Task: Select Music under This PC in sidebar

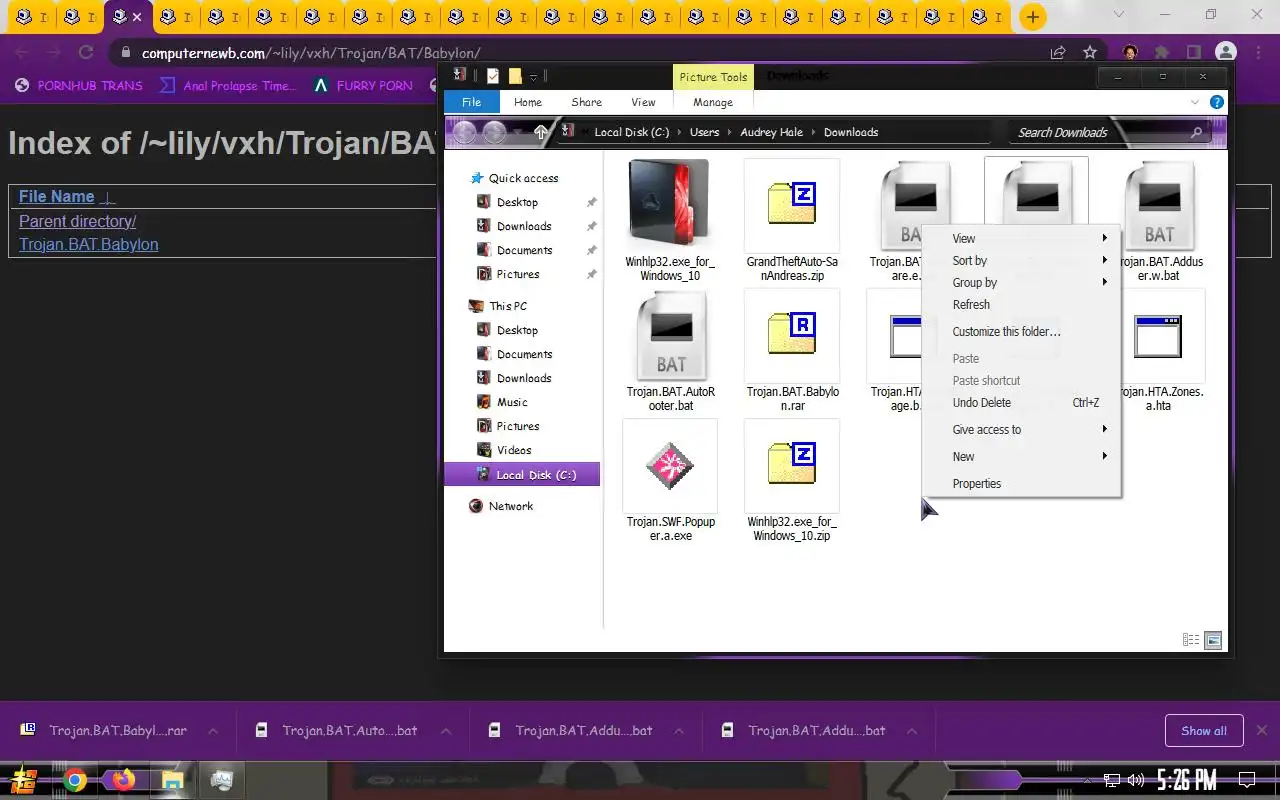Action: [x=512, y=402]
